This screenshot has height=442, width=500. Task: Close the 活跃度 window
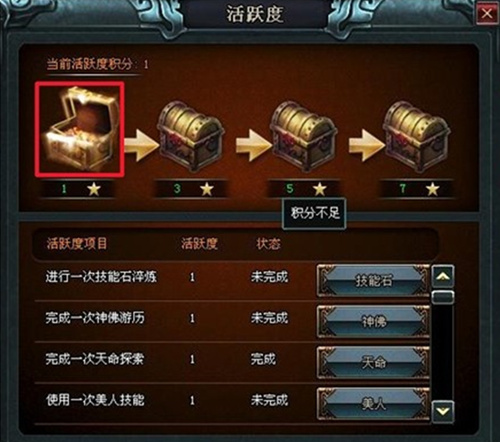[x=487, y=14]
